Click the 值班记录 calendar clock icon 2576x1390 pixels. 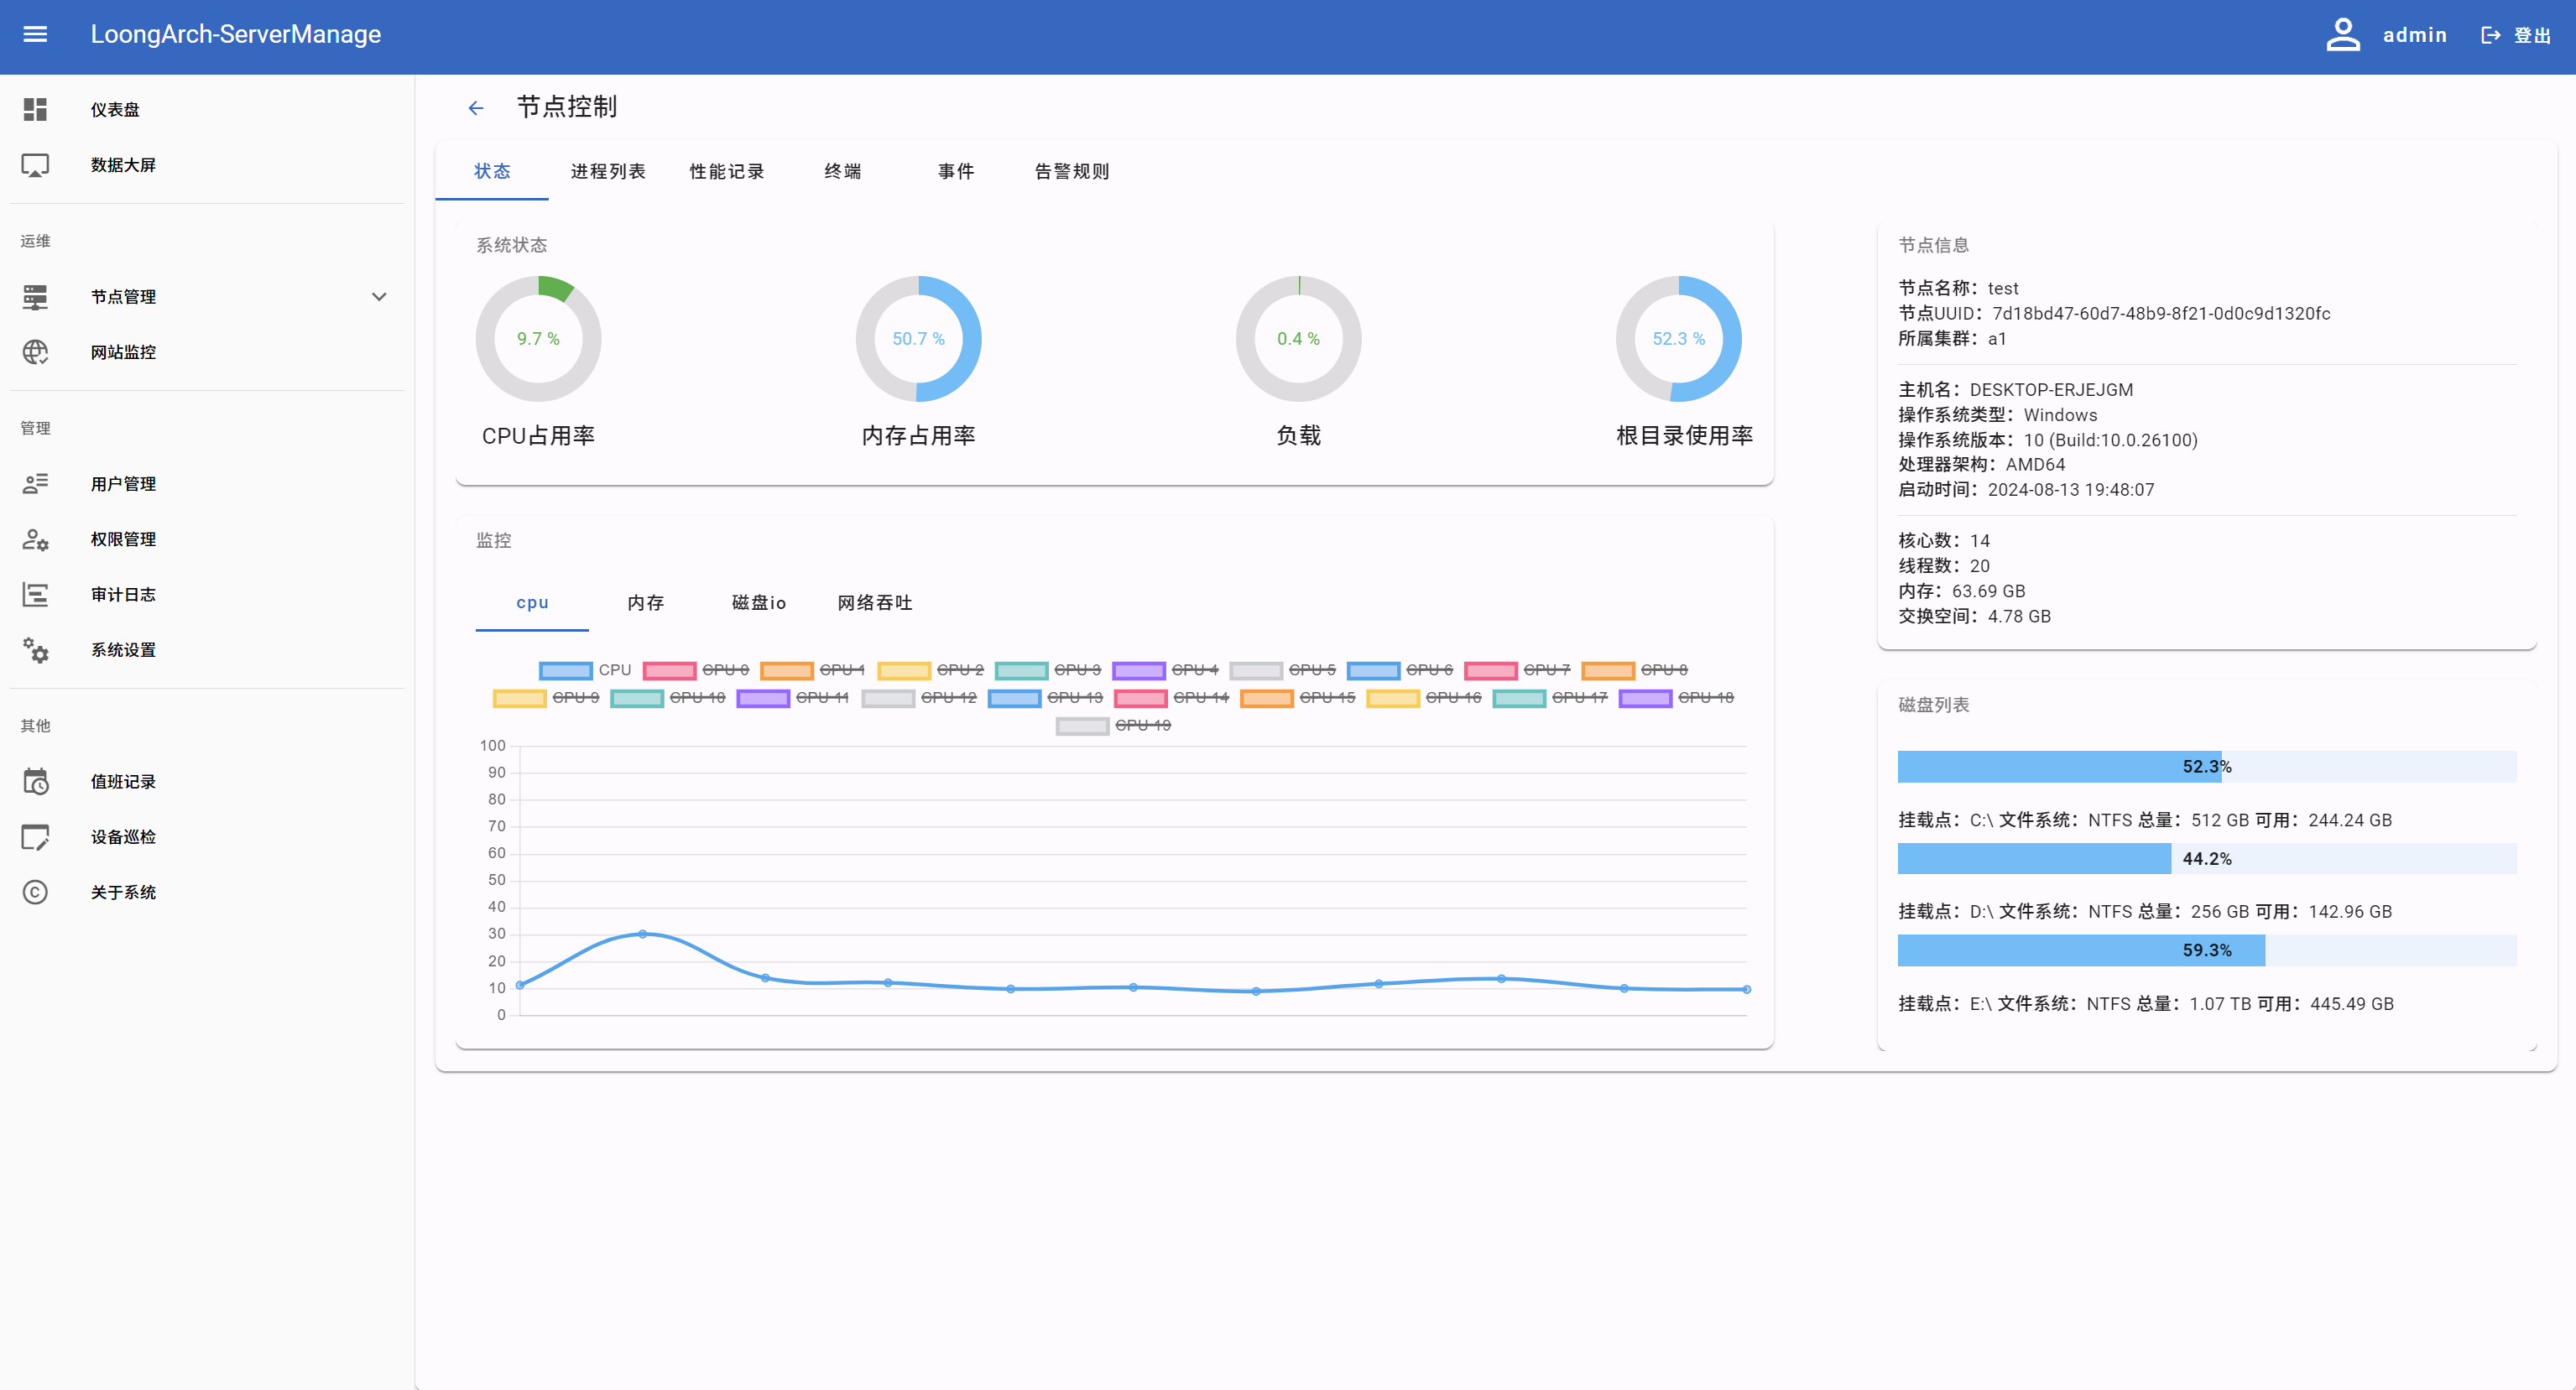coord(35,781)
